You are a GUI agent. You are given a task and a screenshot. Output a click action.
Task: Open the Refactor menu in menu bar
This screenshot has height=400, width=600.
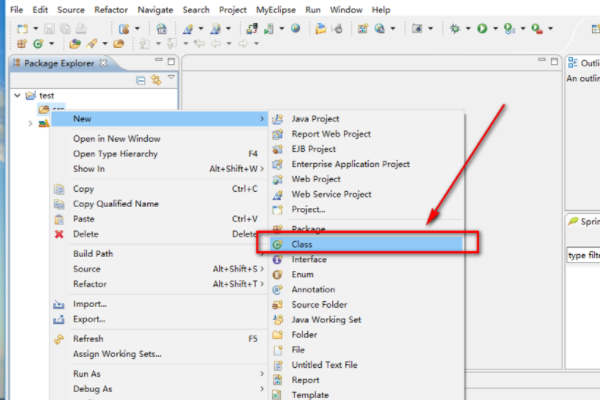[109, 9]
